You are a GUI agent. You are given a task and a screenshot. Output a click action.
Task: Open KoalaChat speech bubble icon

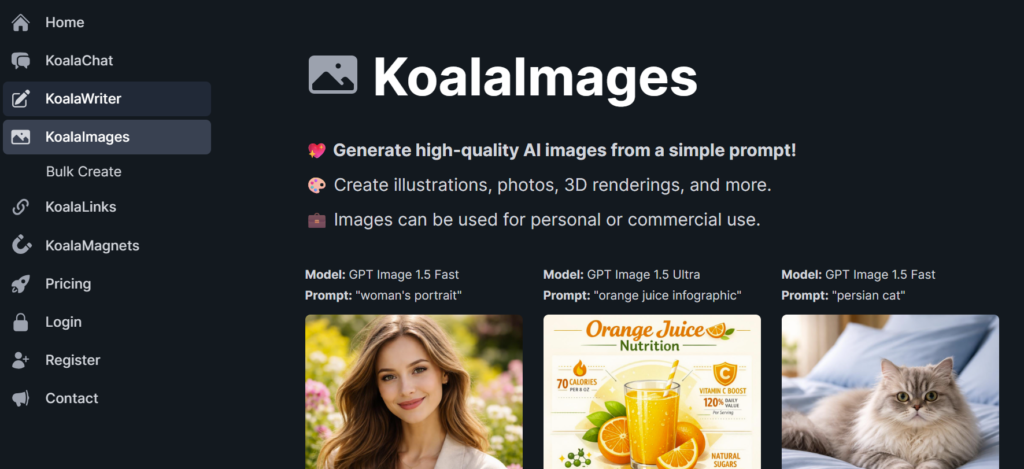[21, 61]
